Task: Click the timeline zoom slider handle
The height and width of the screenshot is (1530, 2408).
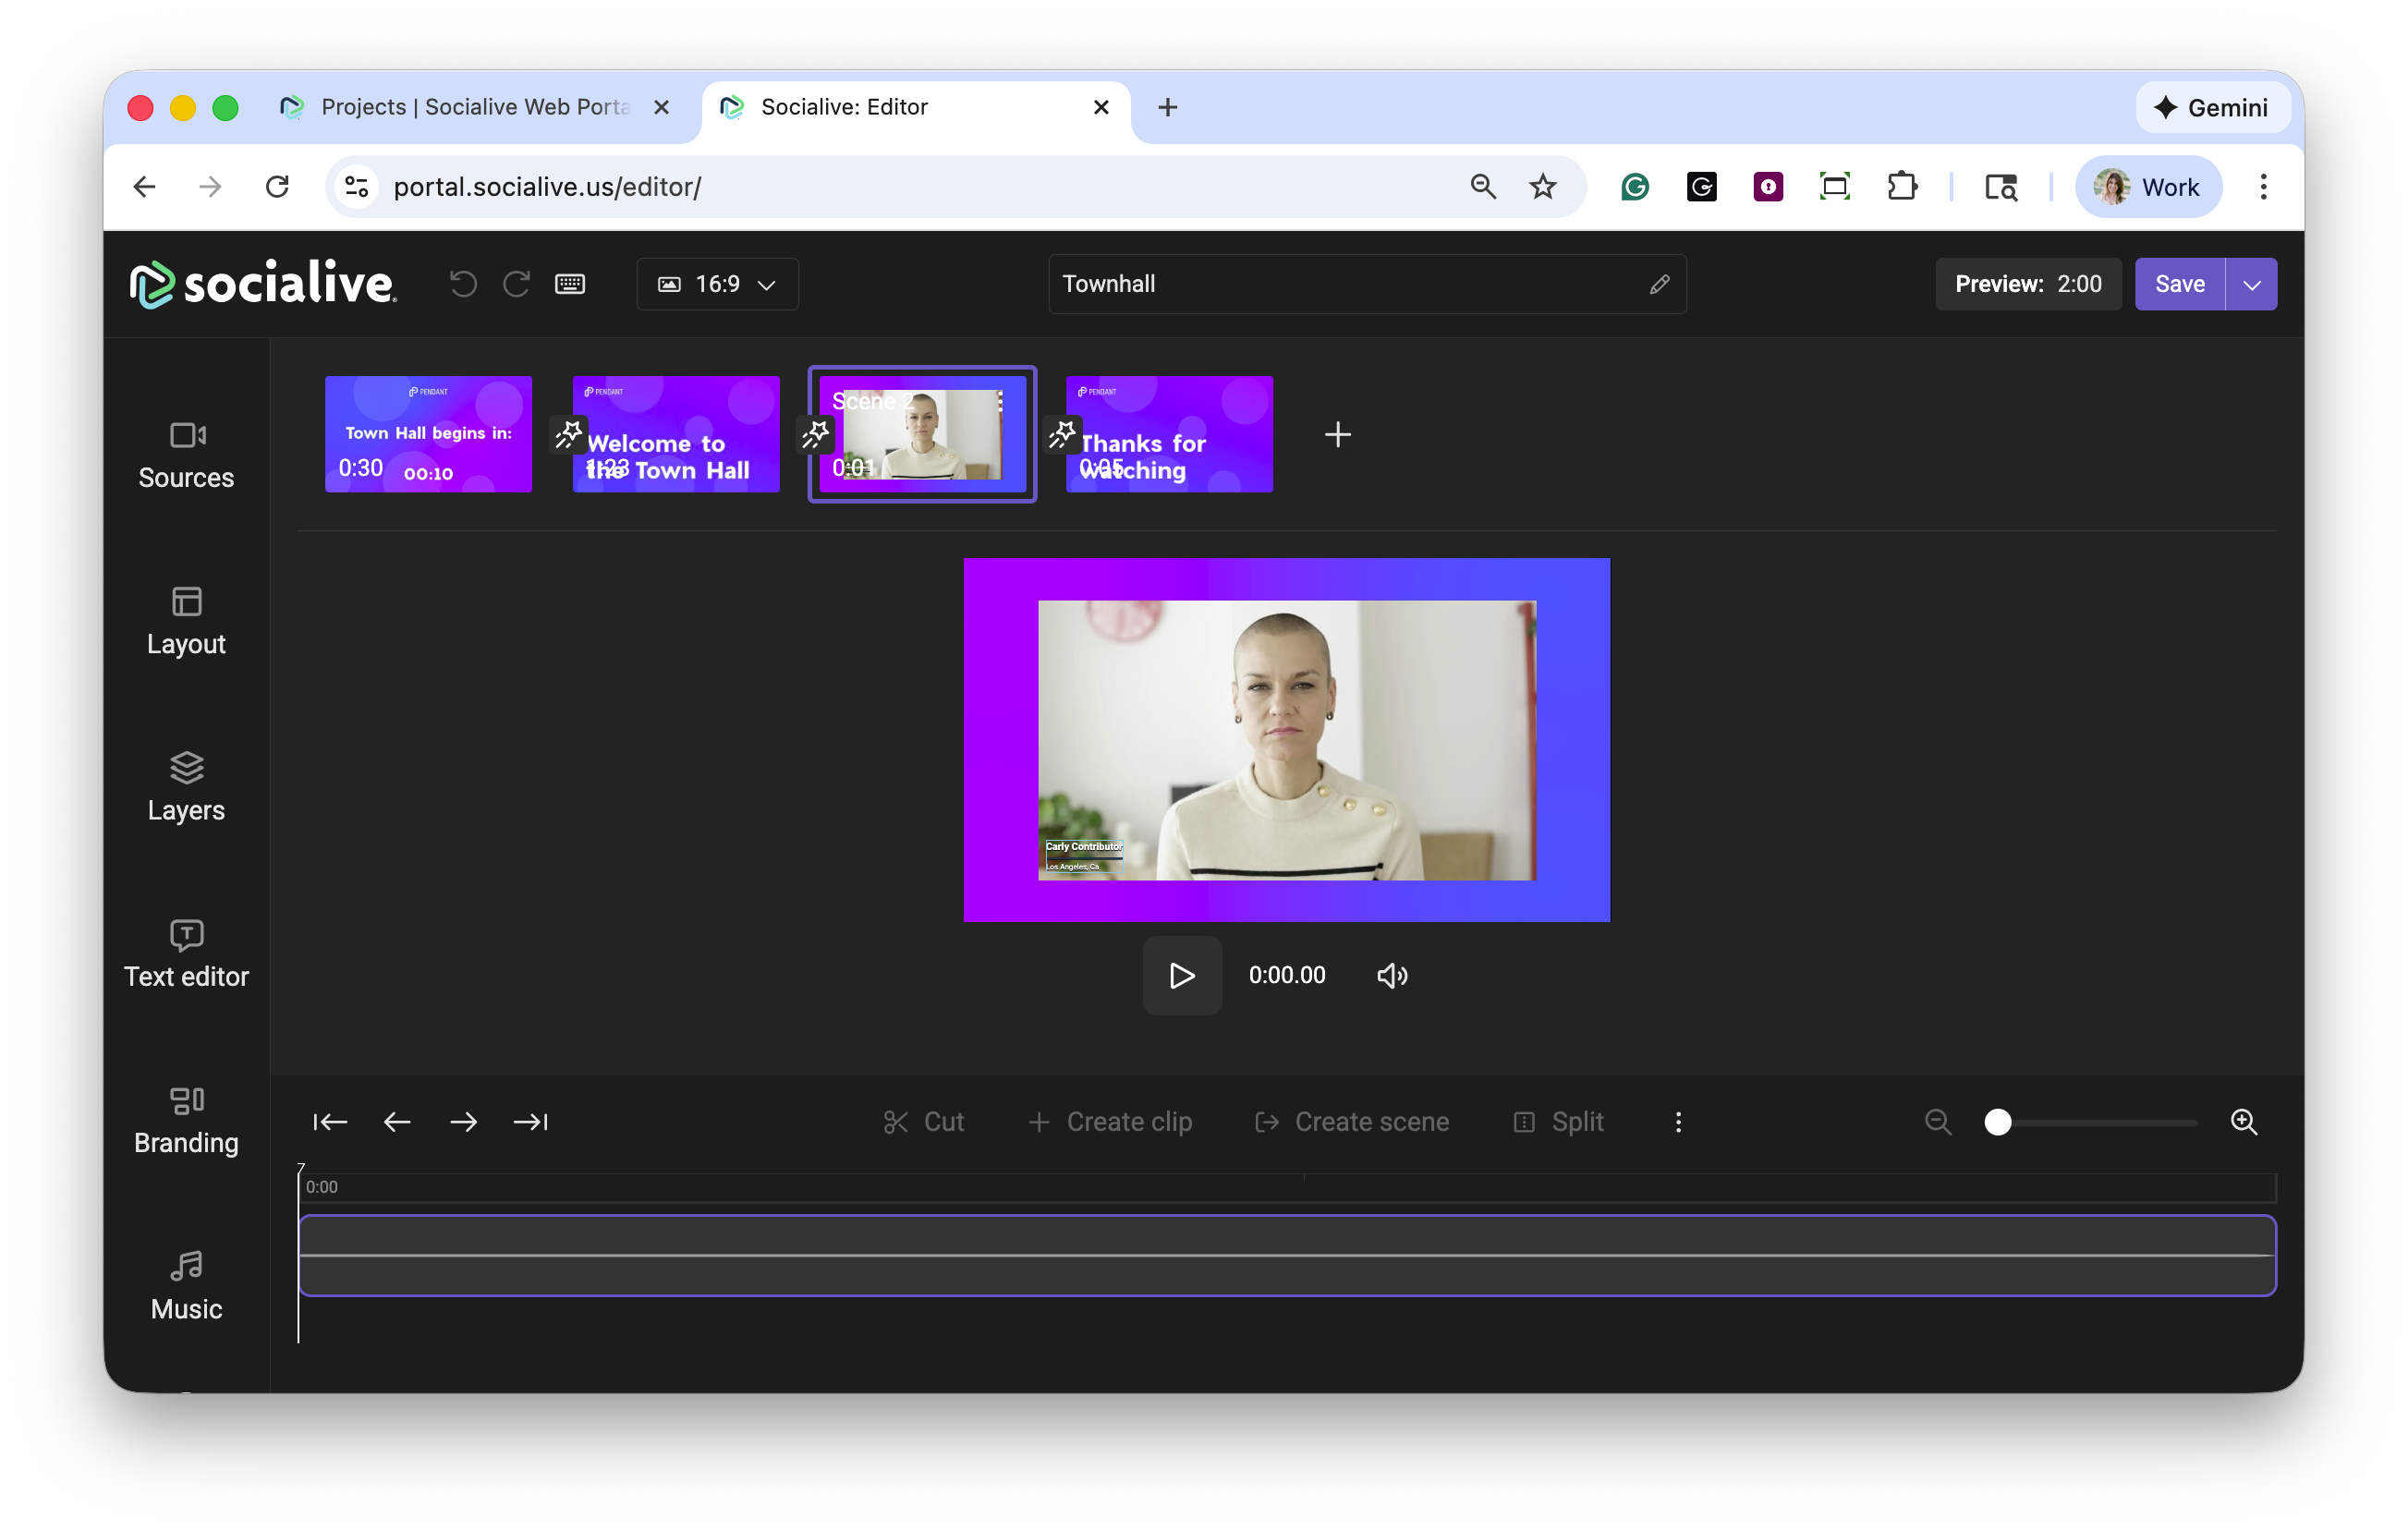Action: pos(1997,1122)
